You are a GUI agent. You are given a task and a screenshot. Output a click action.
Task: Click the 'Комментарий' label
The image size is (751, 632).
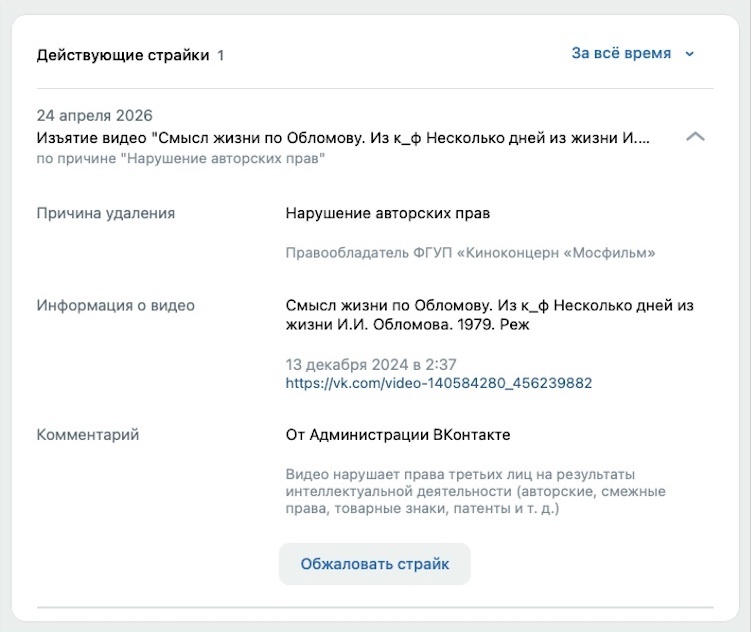point(88,435)
